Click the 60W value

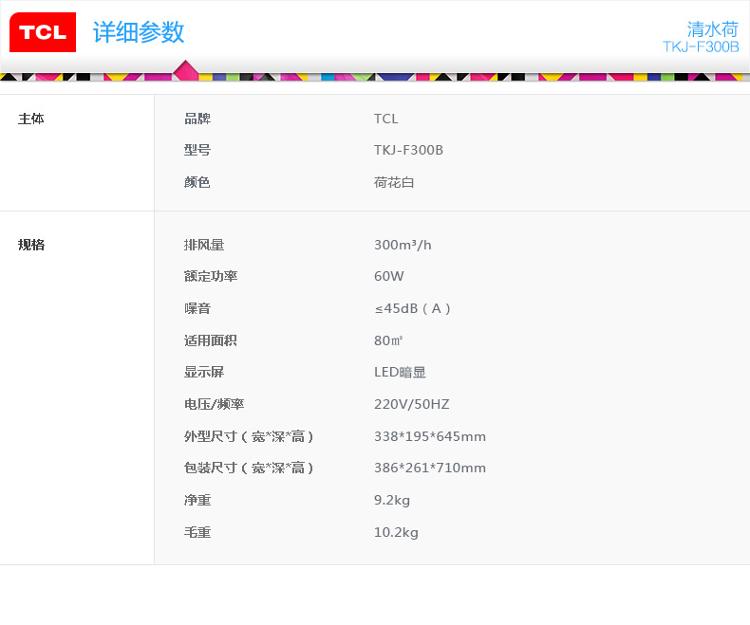[x=389, y=276]
